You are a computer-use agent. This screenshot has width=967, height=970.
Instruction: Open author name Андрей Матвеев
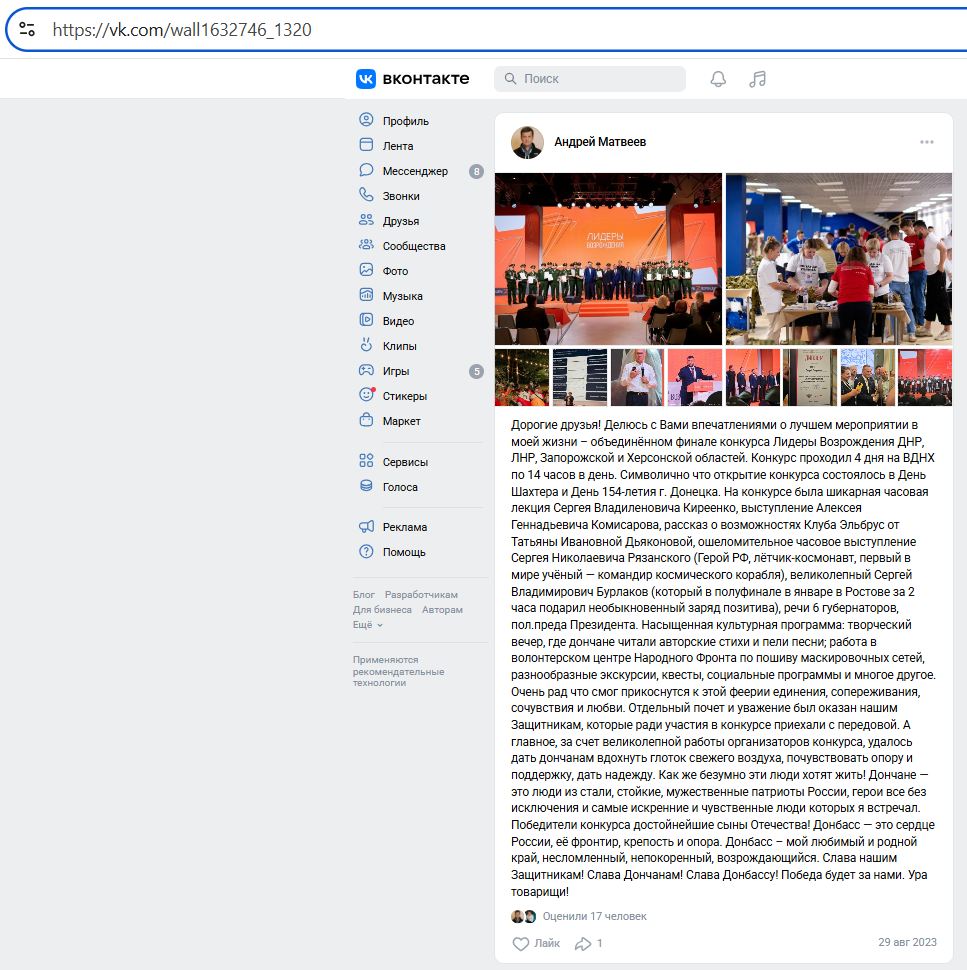click(x=600, y=142)
